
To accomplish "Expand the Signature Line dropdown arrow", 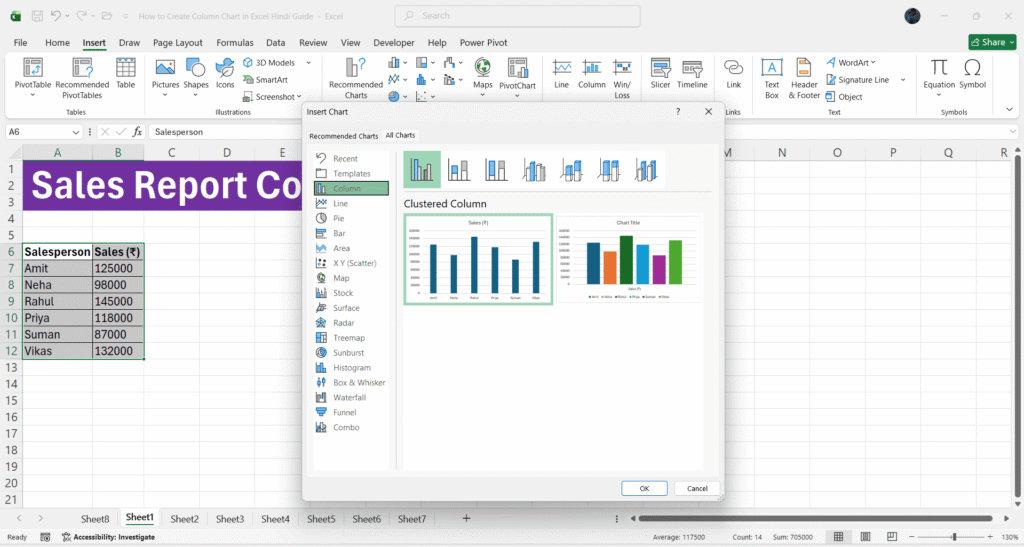I will (x=903, y=80).
